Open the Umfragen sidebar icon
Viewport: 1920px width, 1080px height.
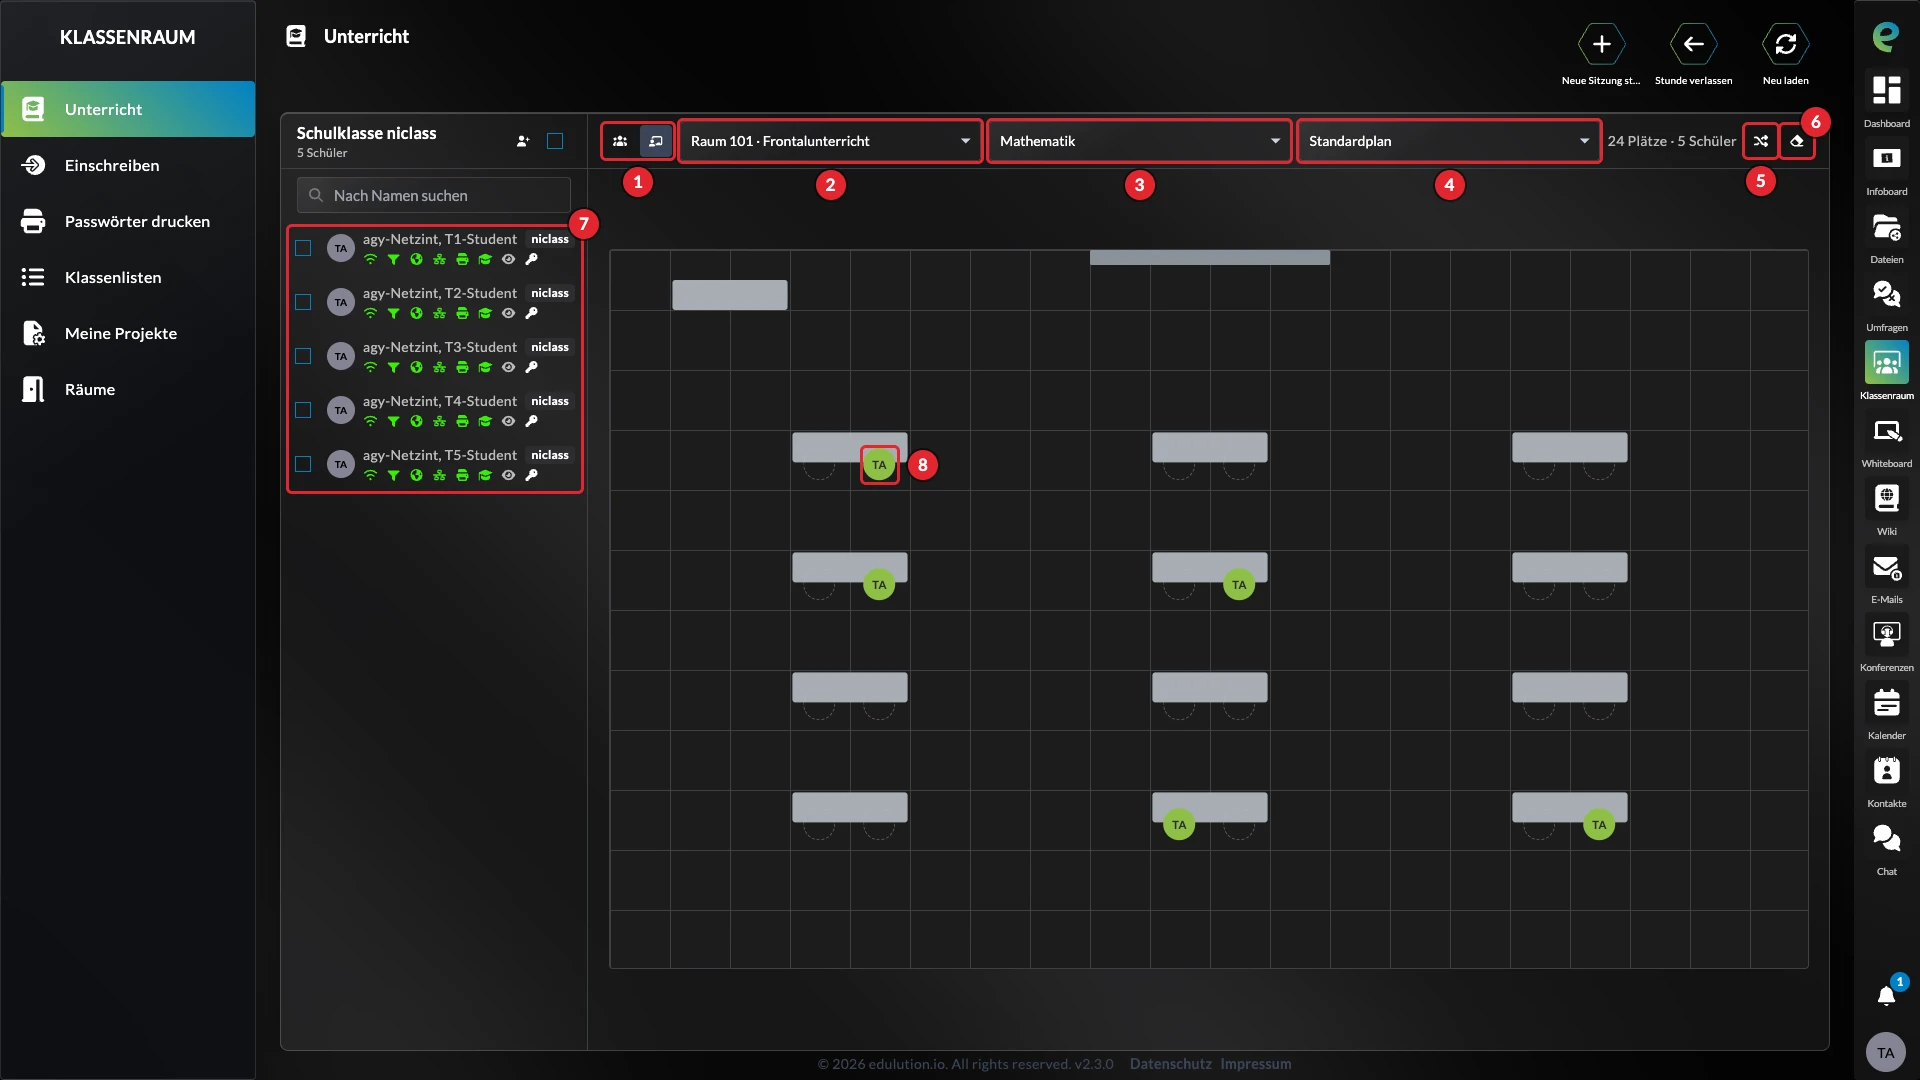[1887, 305]
